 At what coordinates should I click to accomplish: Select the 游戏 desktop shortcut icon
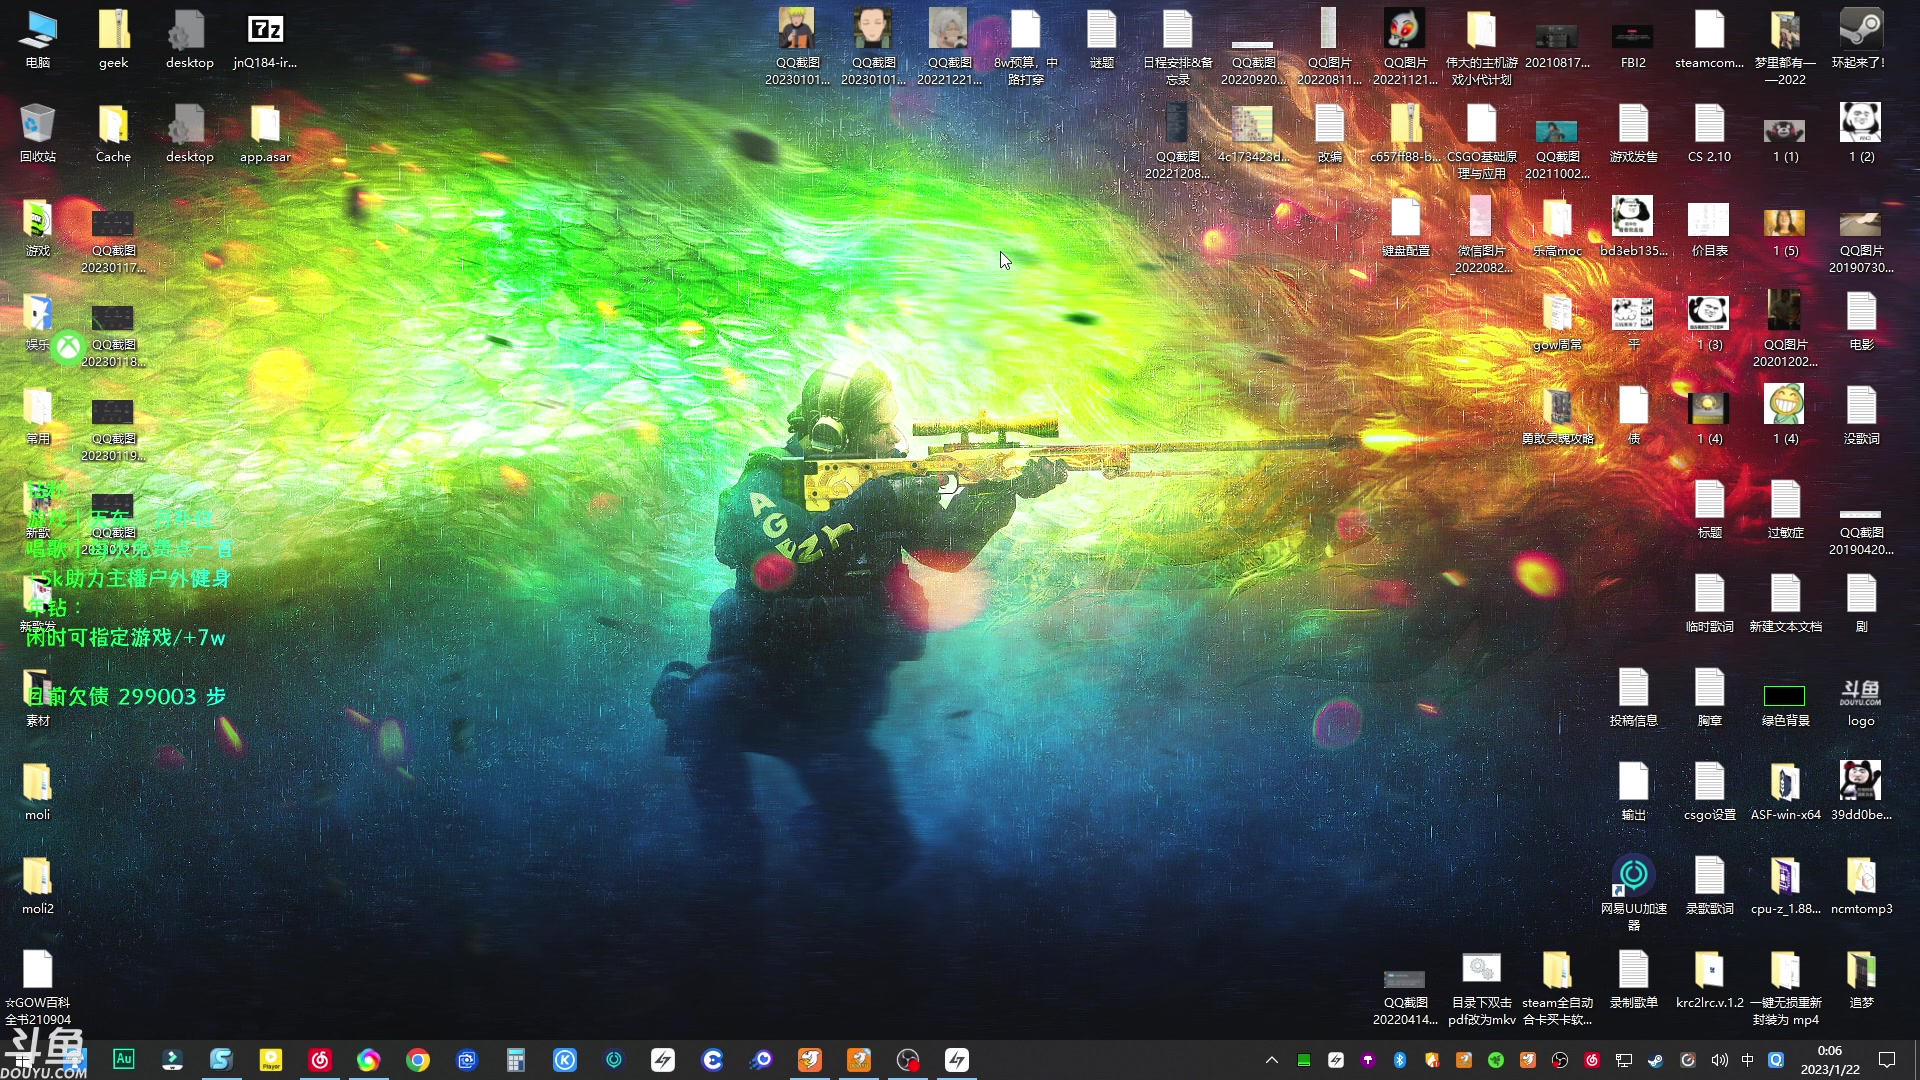37,226
